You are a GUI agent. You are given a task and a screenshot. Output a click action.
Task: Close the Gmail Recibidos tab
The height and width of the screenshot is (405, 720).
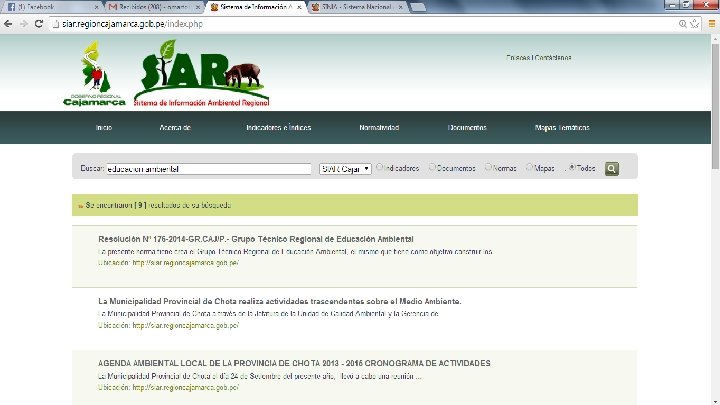pyautogui.click(x=198, y=7)
